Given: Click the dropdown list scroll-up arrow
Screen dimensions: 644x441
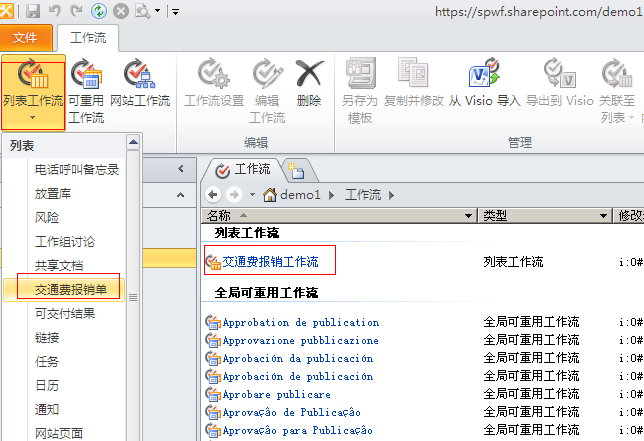Looking at the screenshot, I should pos(133,142).
